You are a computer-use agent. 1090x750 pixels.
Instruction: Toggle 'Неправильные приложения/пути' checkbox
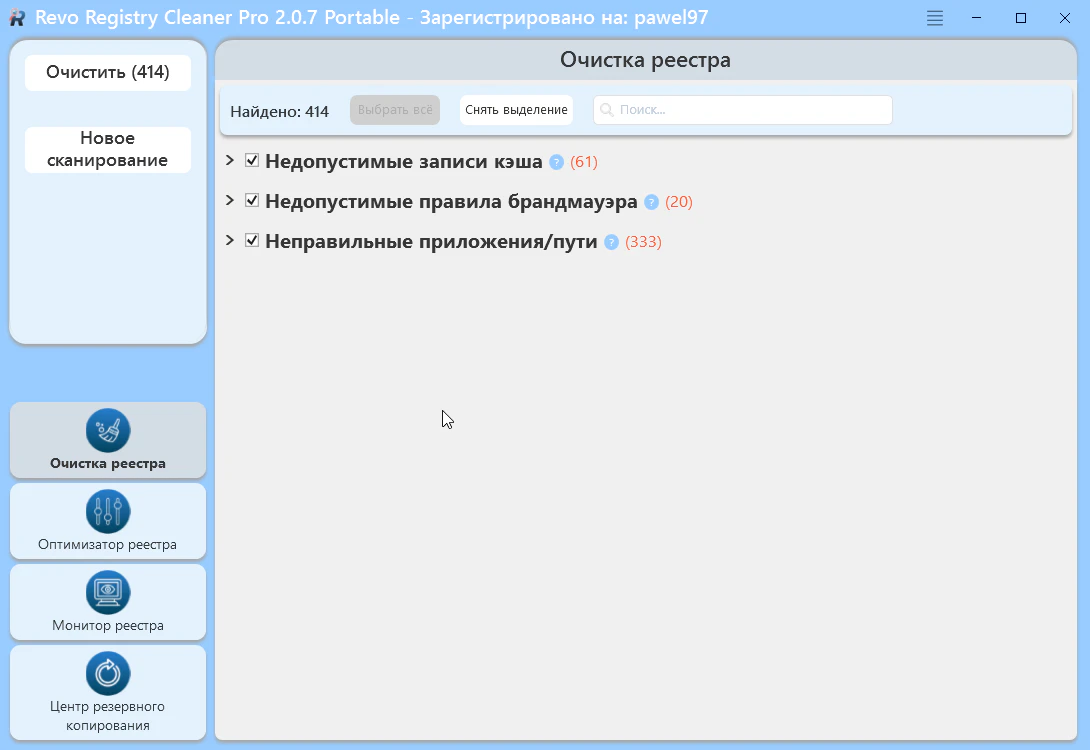[x=252, y=241]
